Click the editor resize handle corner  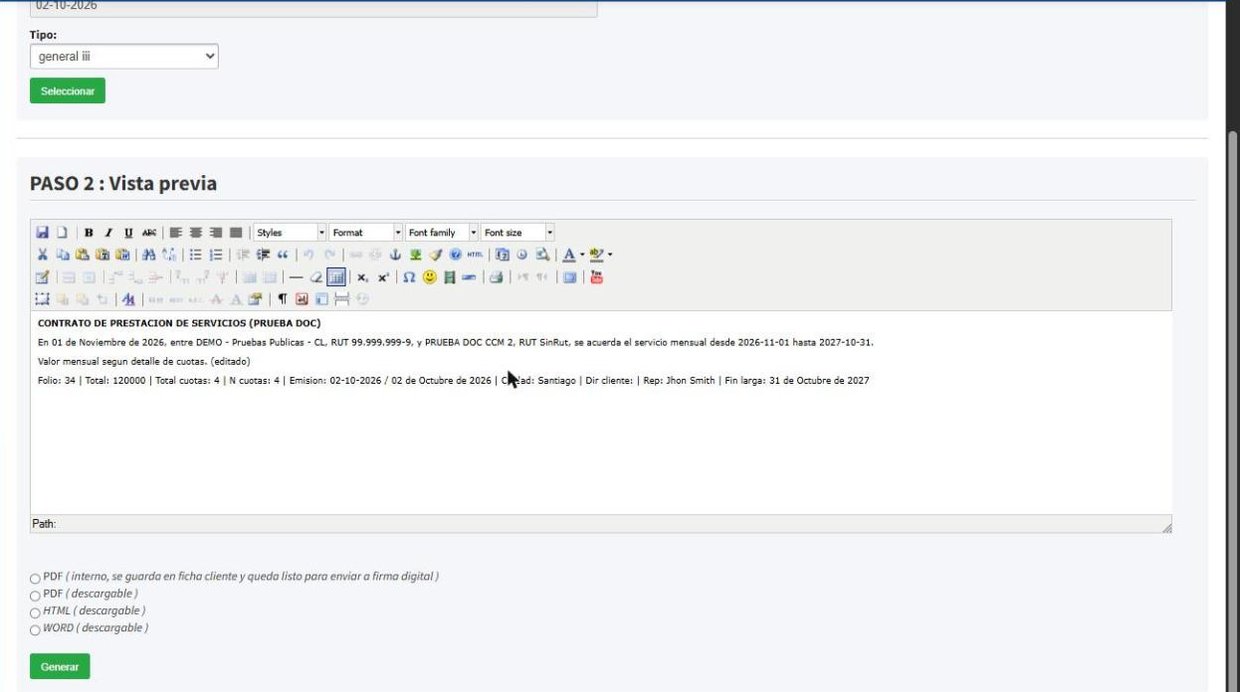(x=1166, y=526)
